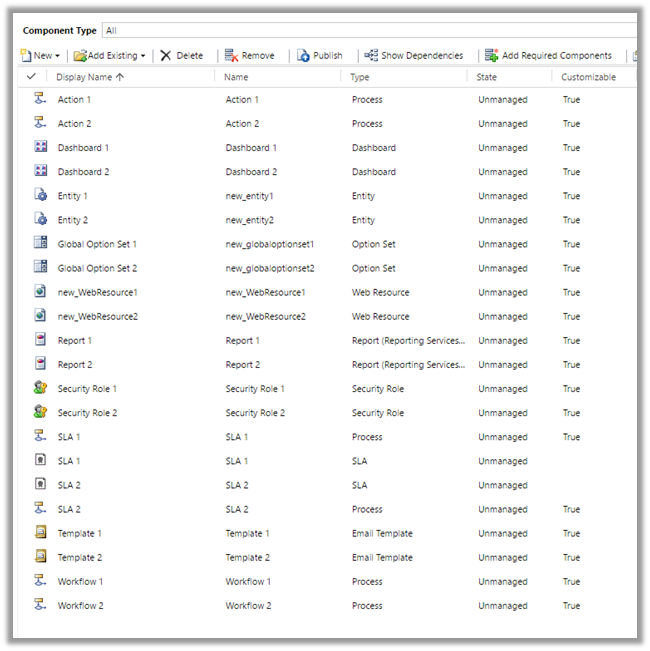Sort by the Type column header

[361, 77]
